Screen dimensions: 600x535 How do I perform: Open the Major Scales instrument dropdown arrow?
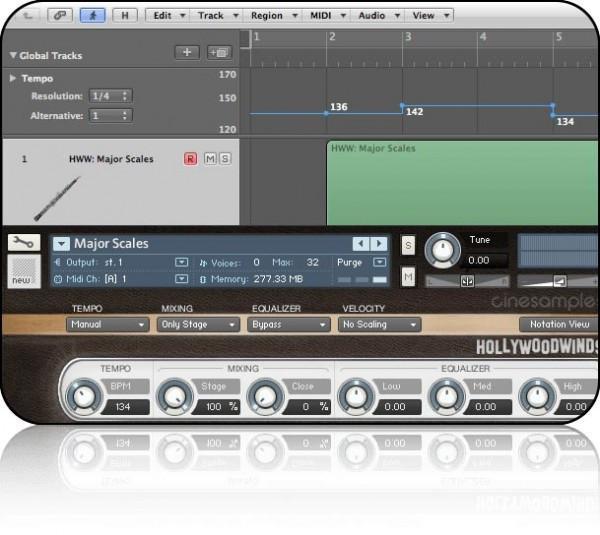[x=61, y=244]
